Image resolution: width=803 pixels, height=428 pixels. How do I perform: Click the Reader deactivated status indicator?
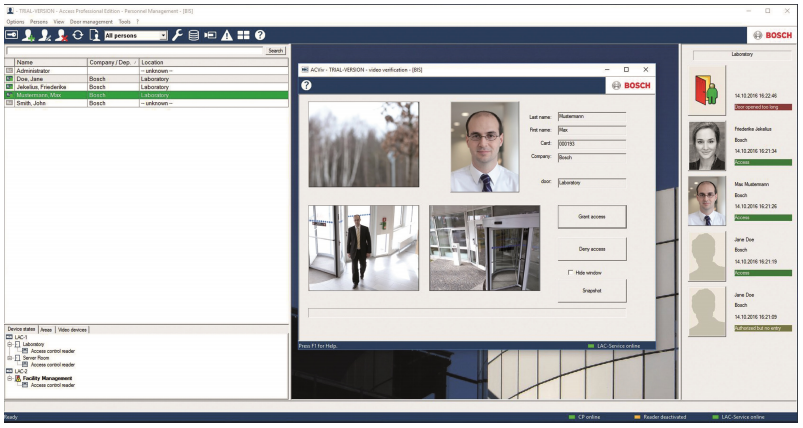tap(660, 417)
